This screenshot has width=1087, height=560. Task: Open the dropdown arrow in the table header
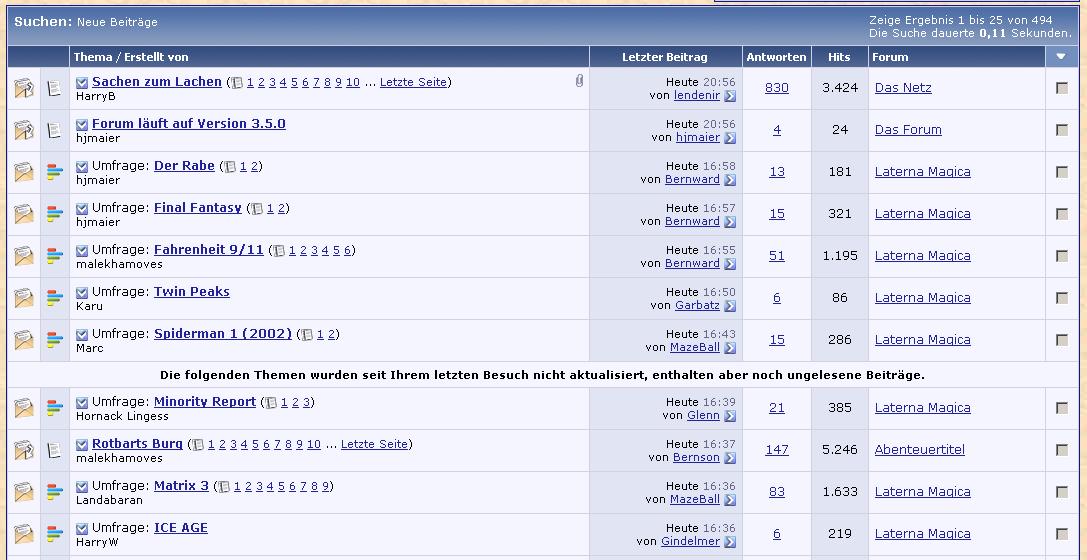pyautogui.click(x=1061, y=57)
